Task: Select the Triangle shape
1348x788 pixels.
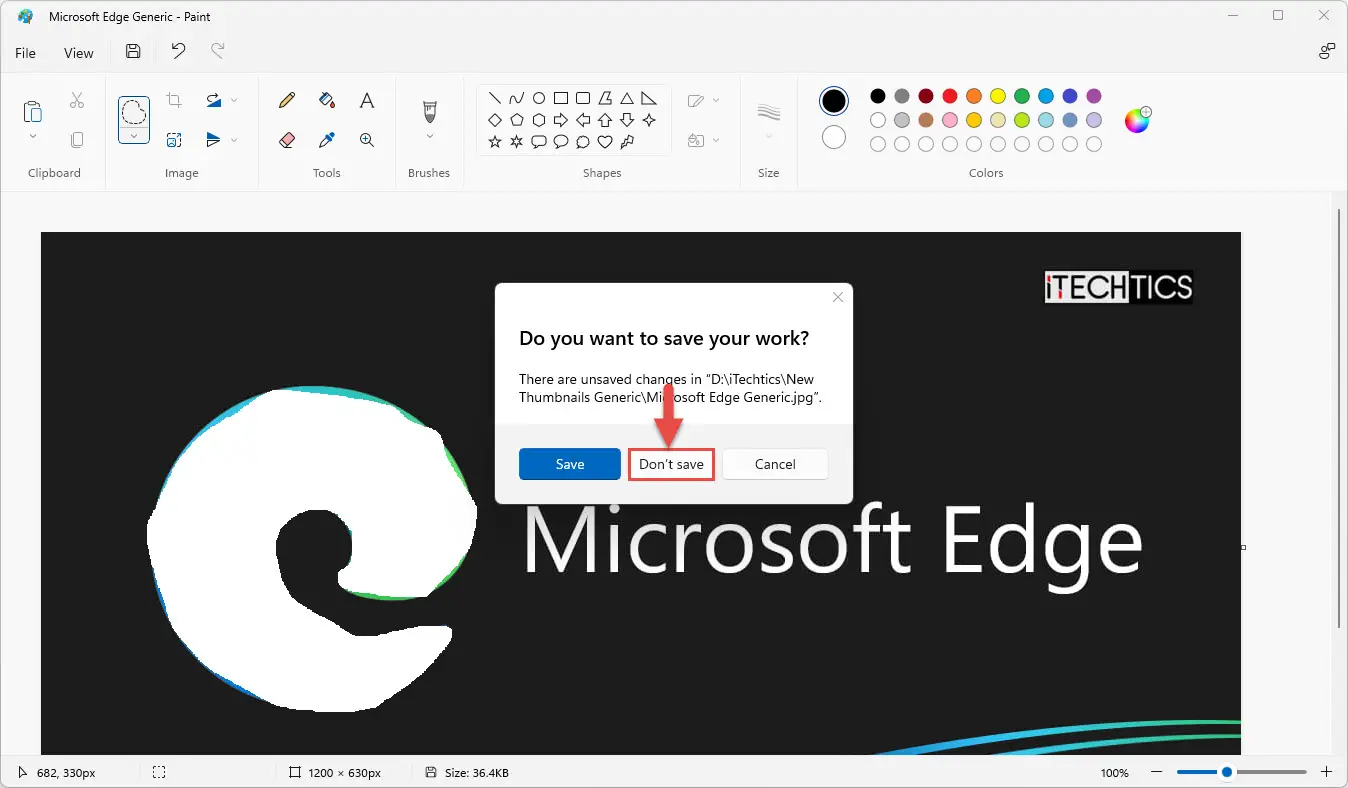Action: click(x=627, y=98)
